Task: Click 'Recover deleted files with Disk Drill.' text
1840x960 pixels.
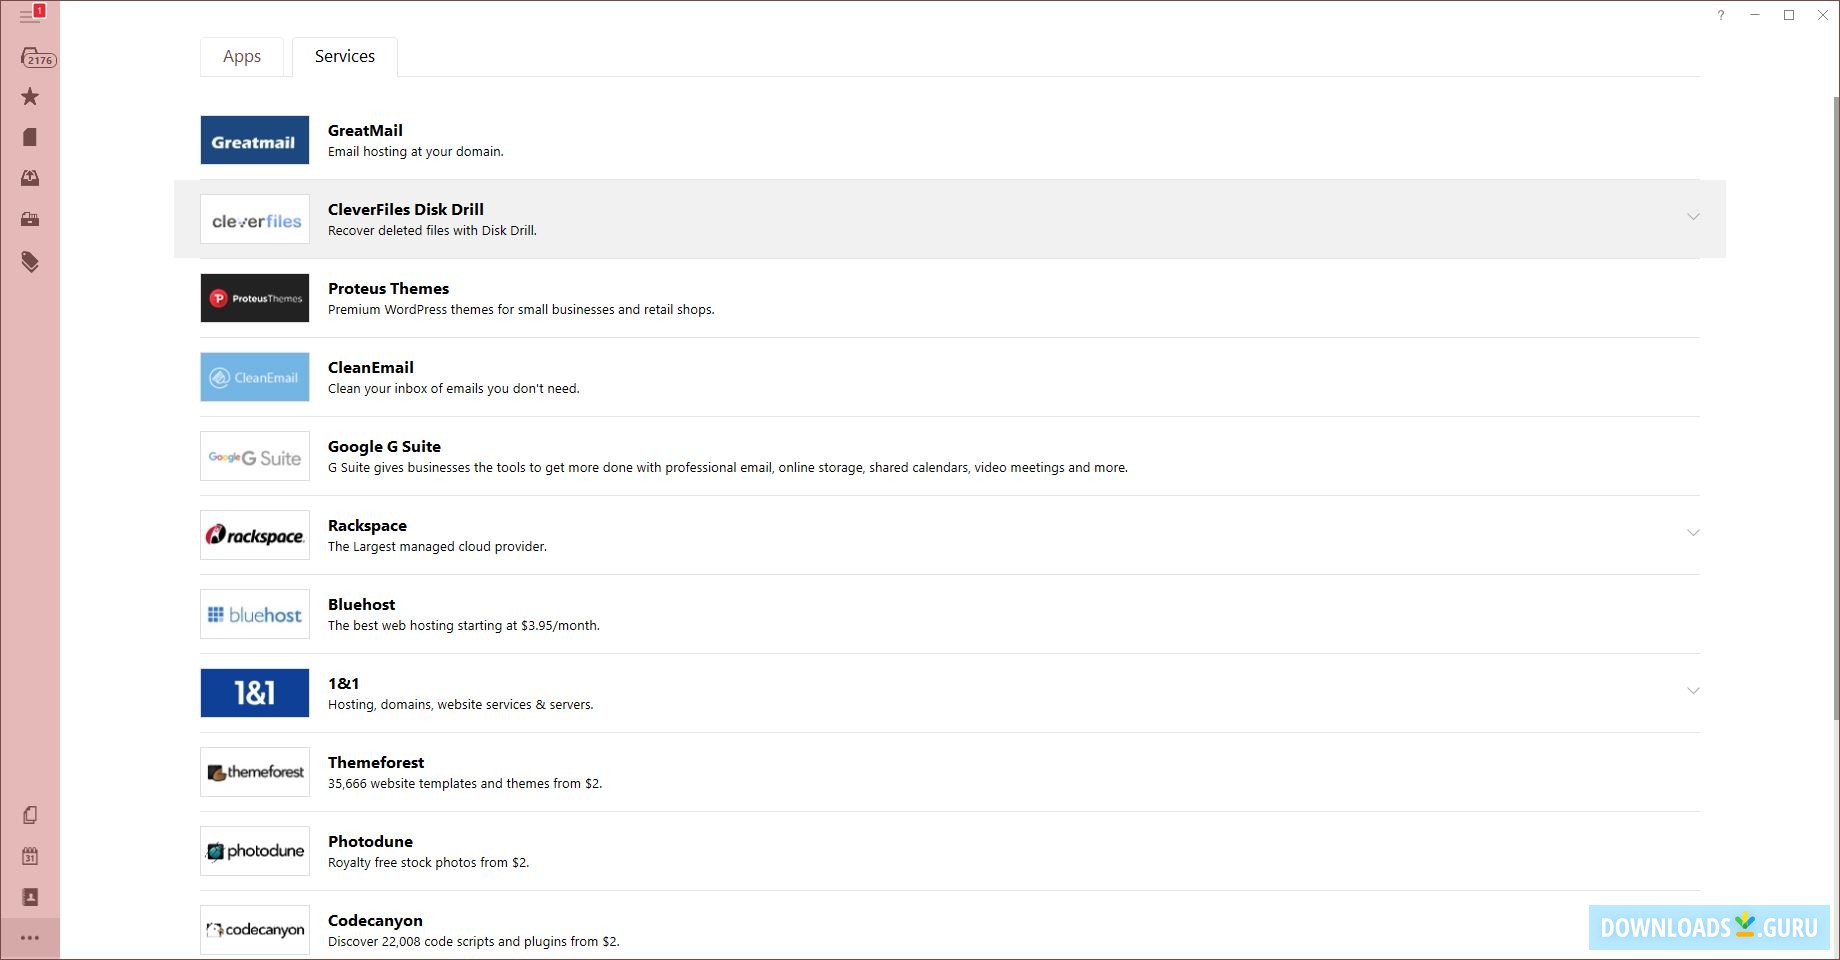Action: (432, 231)
